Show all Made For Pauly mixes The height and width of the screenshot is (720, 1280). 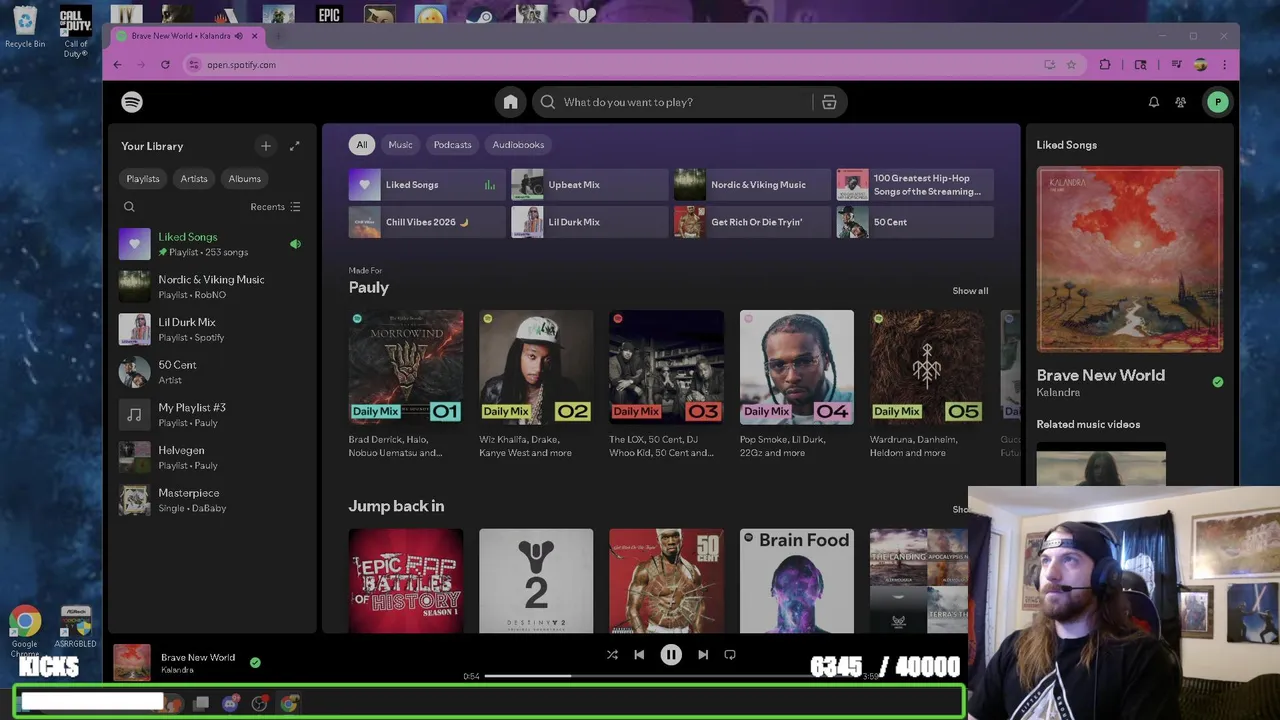[970, 291]
